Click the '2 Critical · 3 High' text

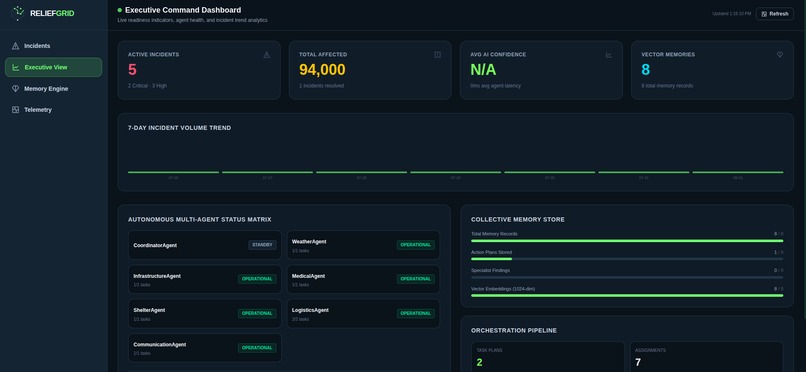(148, 86)
